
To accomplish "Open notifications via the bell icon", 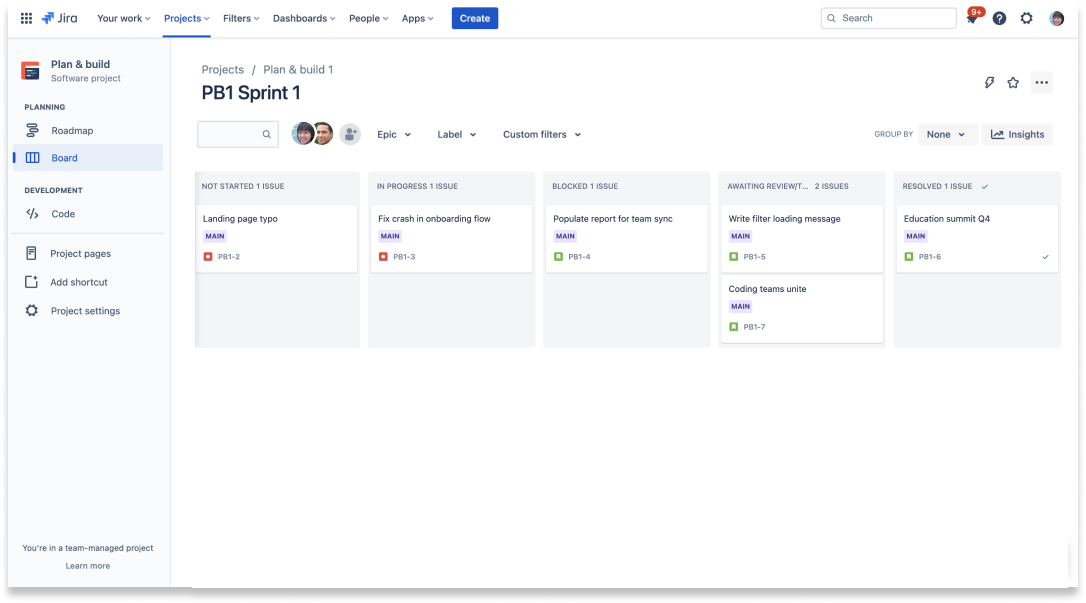I will pyautogui.click(x=971, y=18).
